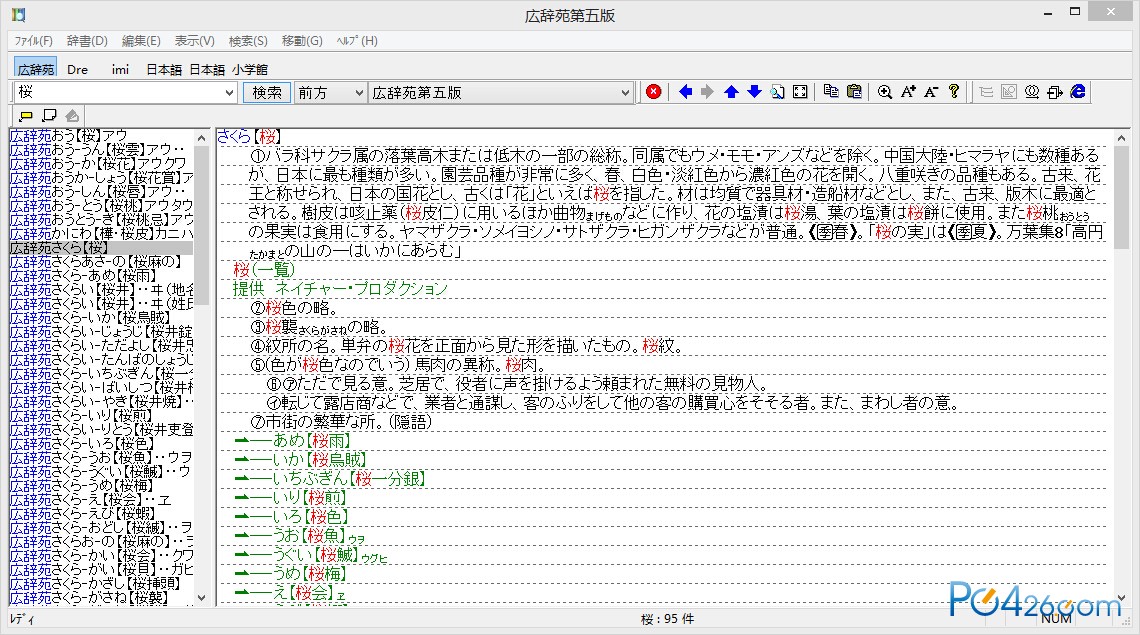
Task: Click the page with arrow export icon
Action: [1055, 92]
